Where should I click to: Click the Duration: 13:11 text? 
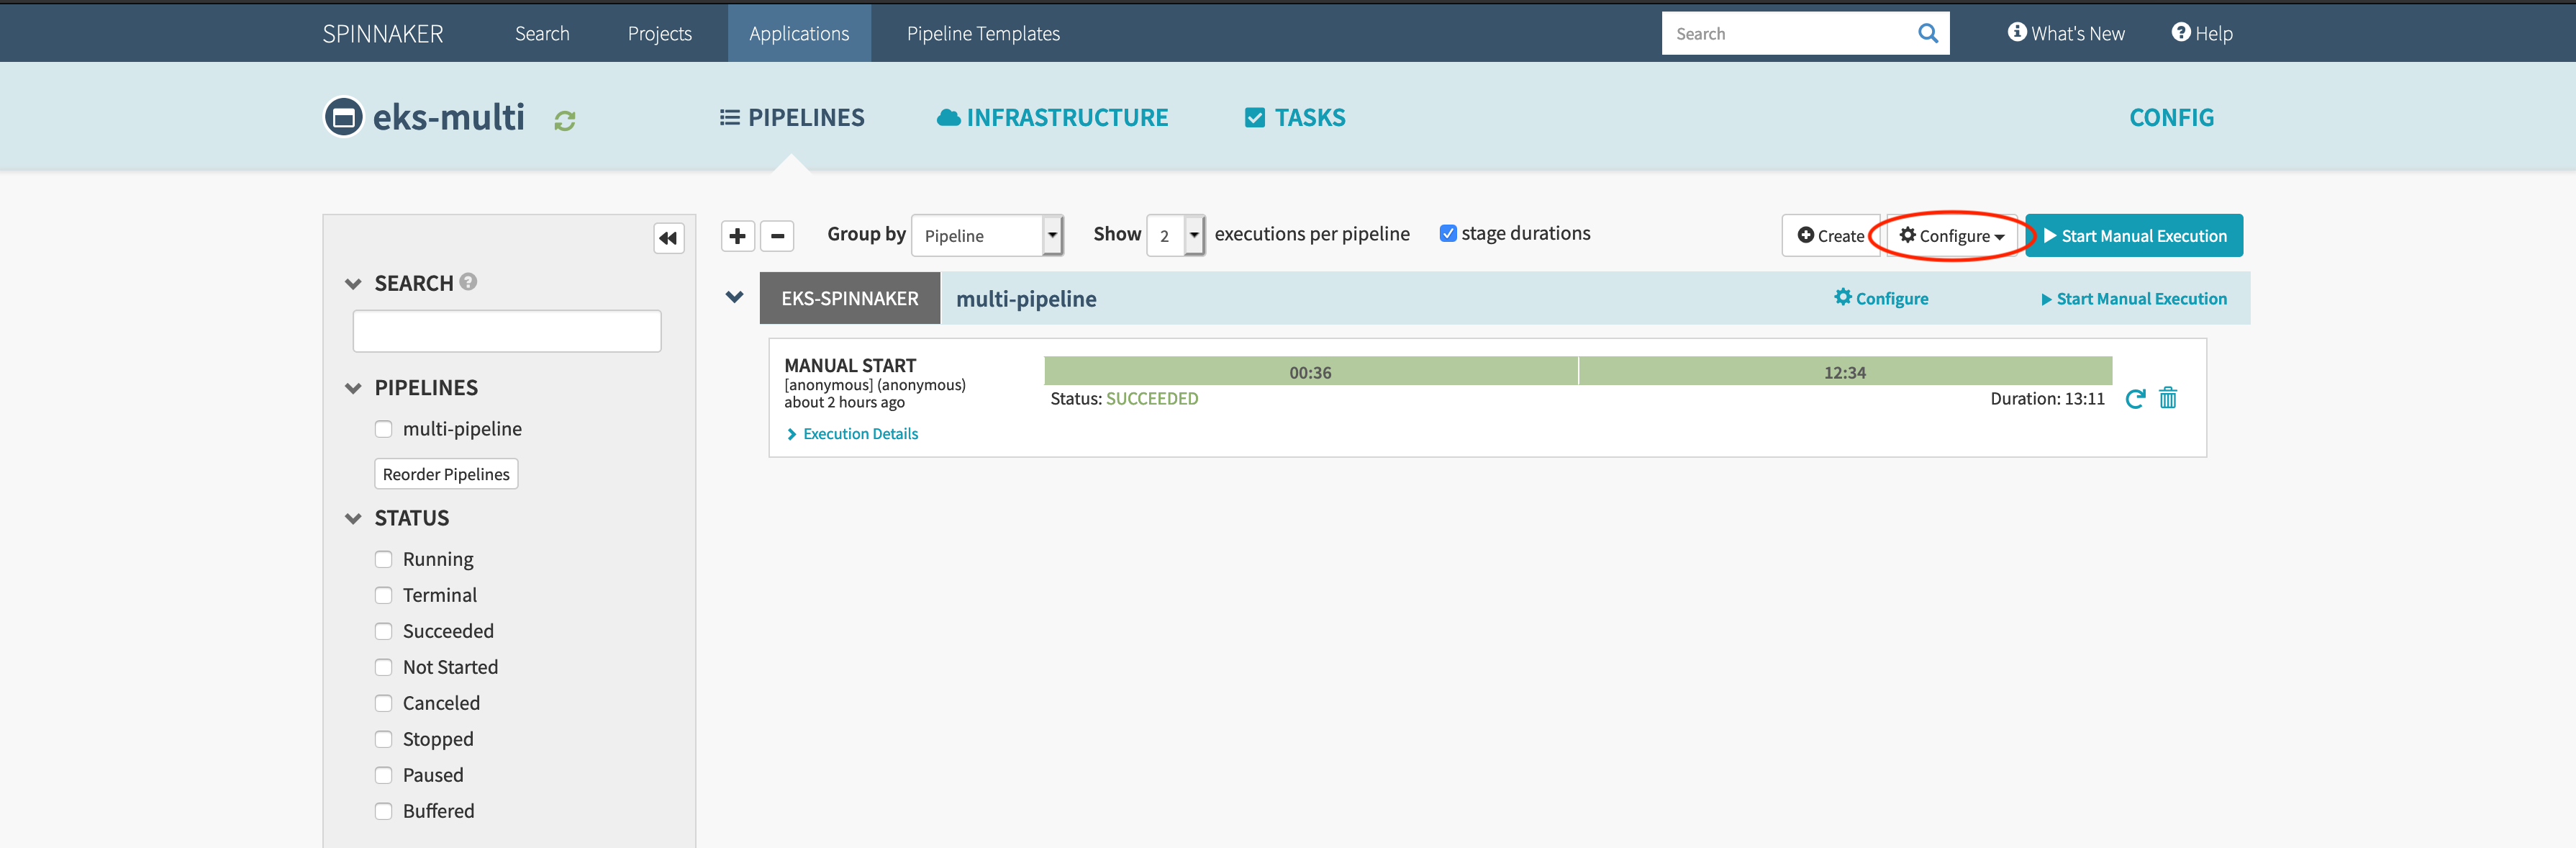tap(2047, 398)
